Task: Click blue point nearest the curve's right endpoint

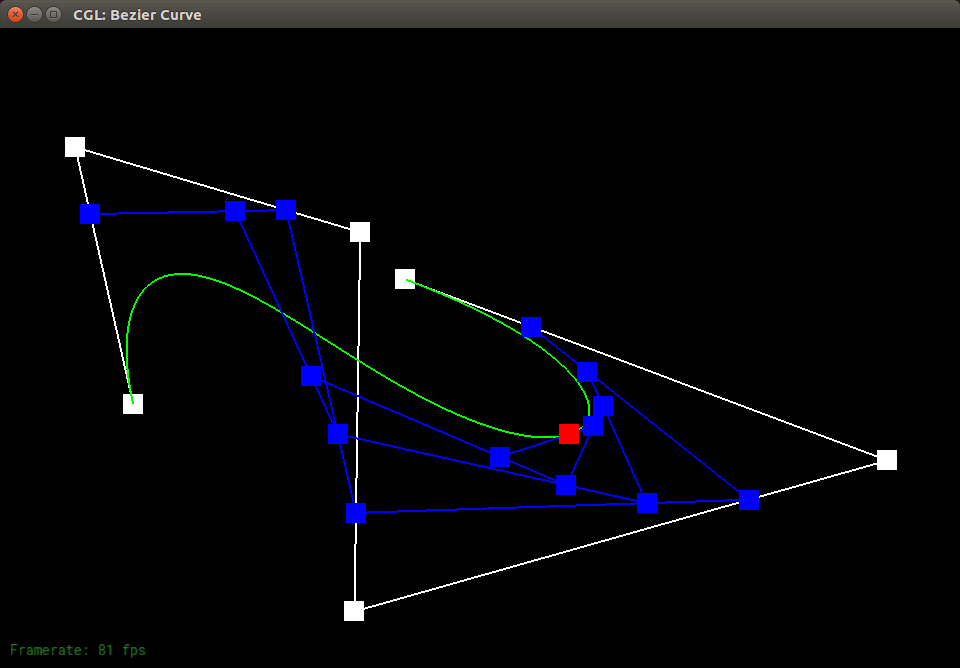Action: pos(532,327)
